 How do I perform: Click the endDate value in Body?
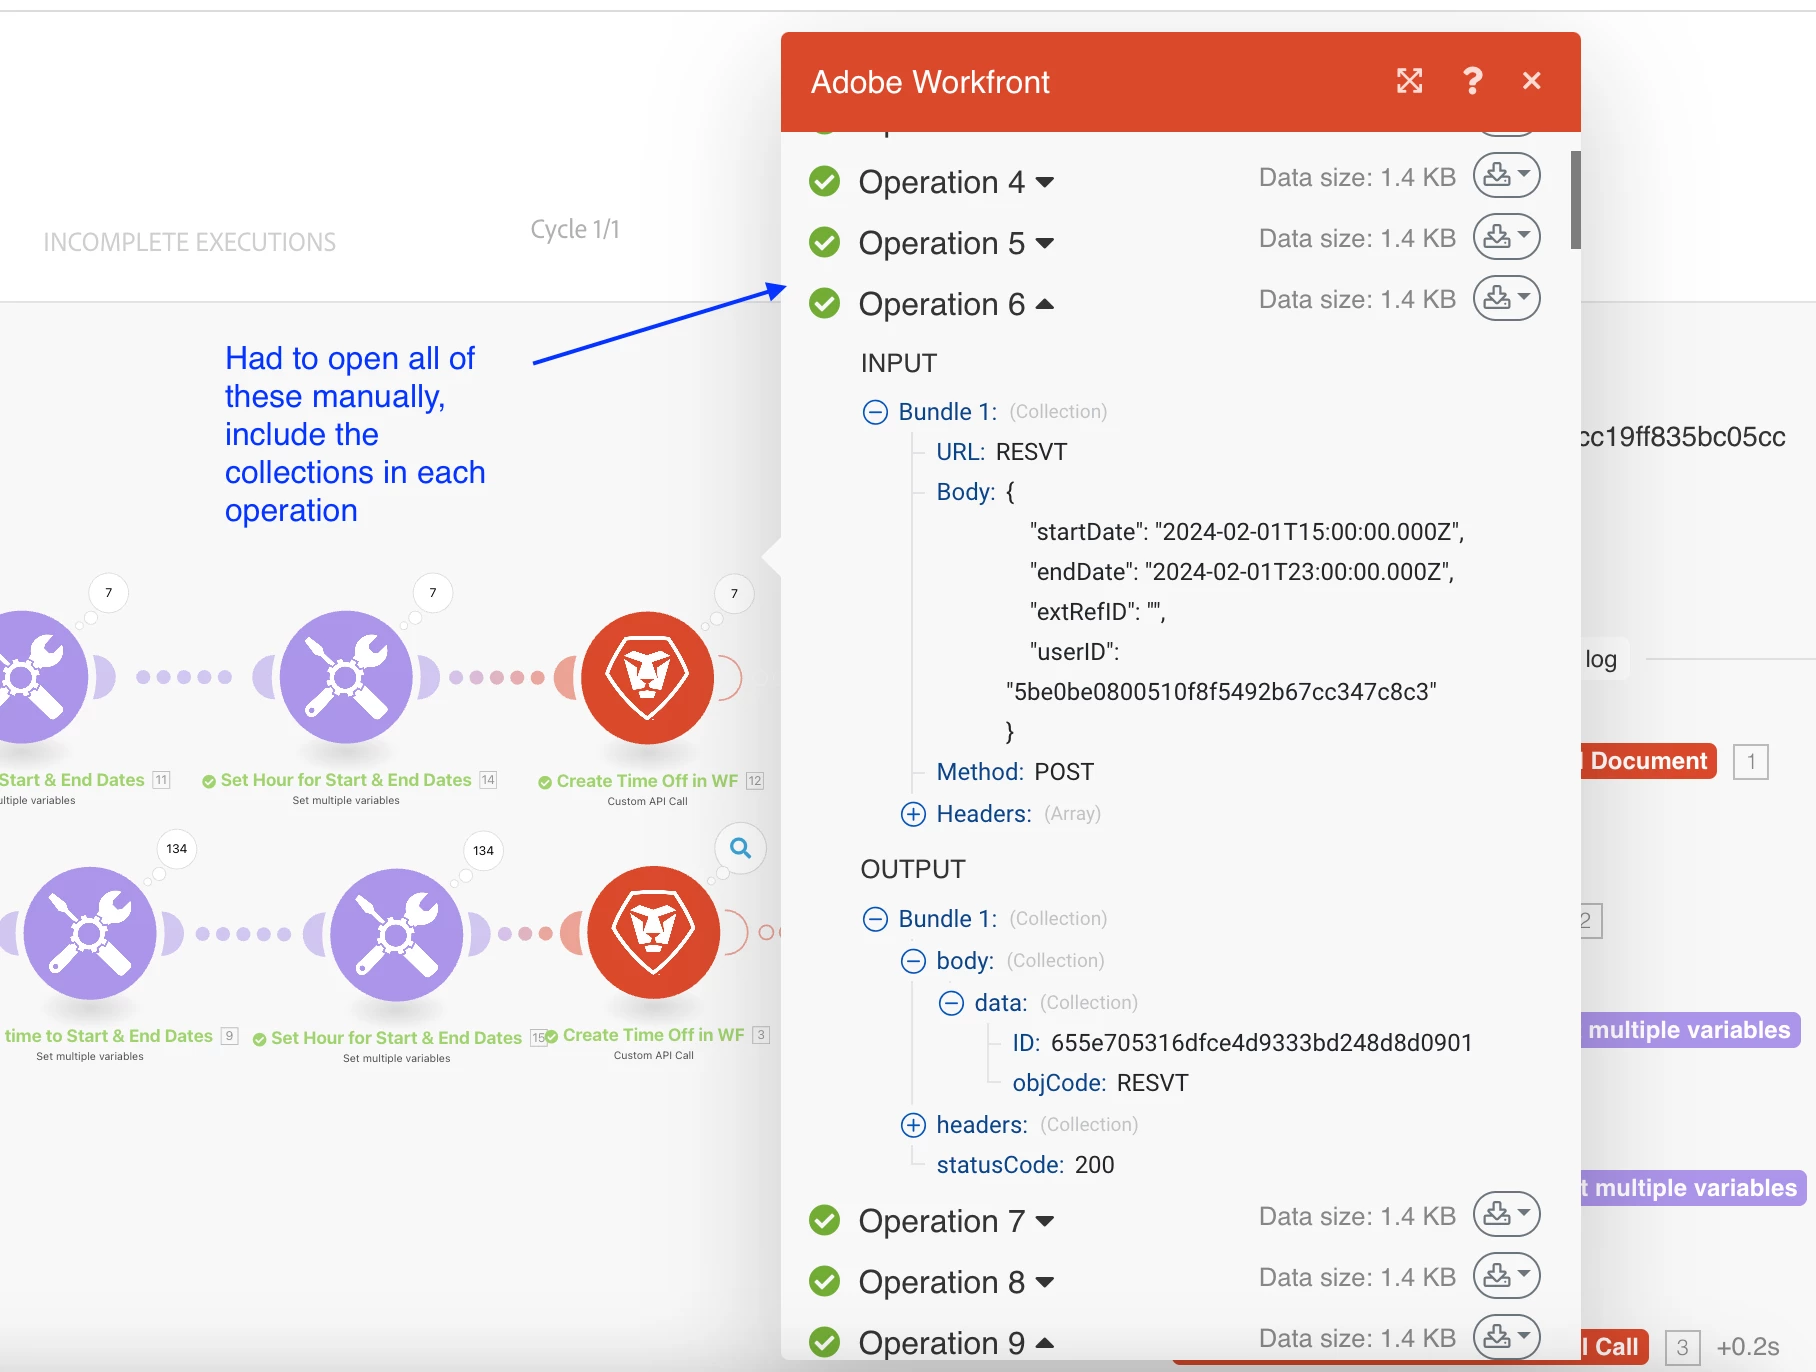coord(1299,572)
